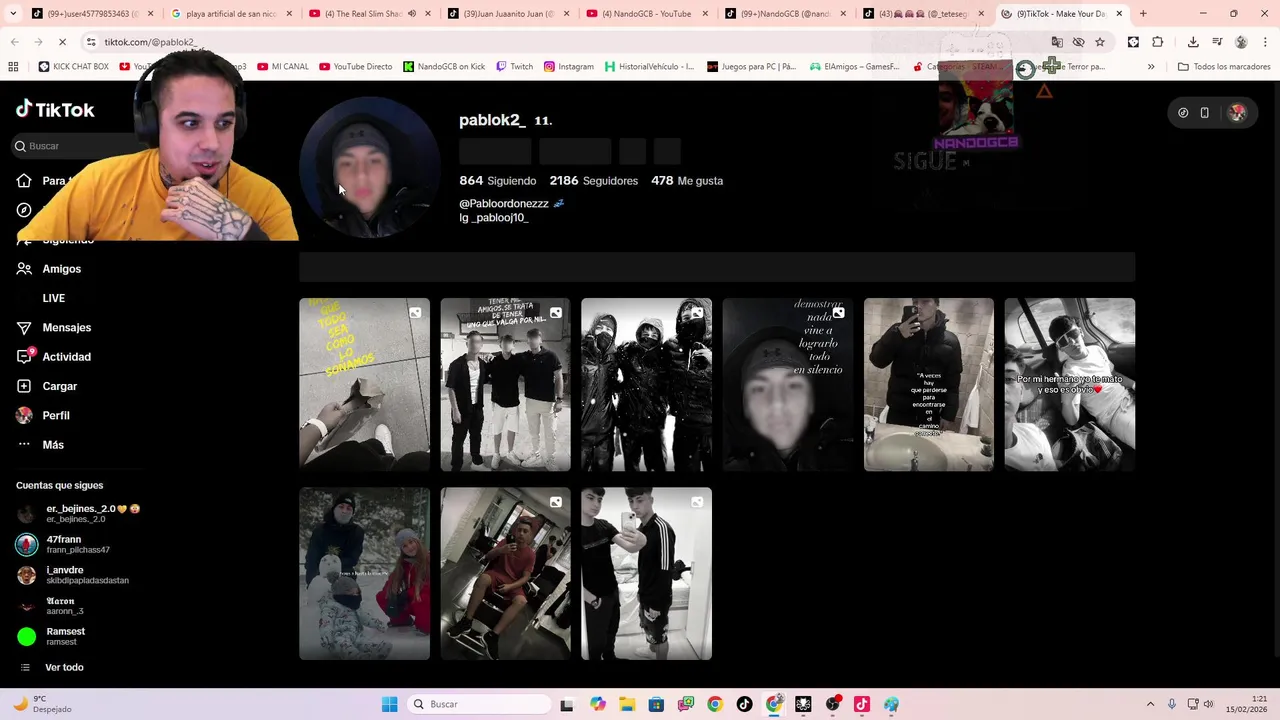Open 'logrado todo en silencio' post
Image resolution: width=1280 pixels, height=720 pixels.
pos(787,384)
